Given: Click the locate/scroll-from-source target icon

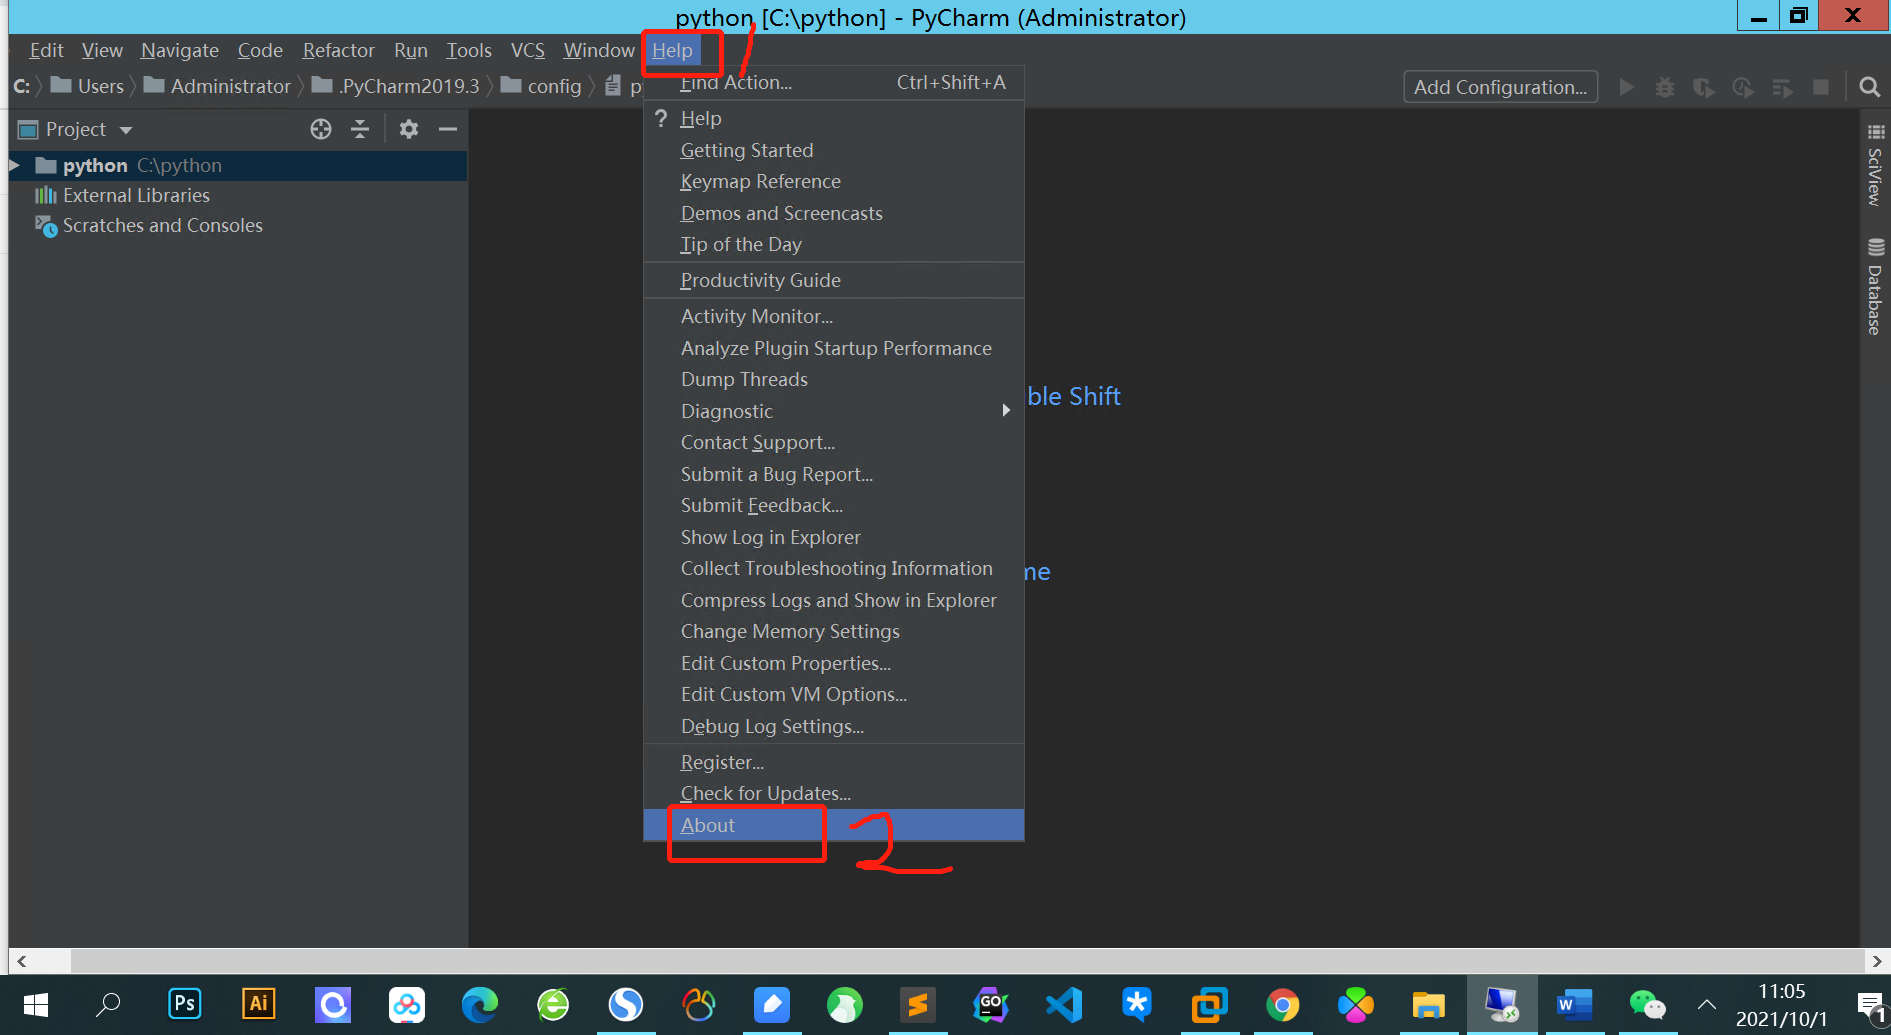Looking at the screenshot, I should click(x=321, y=129).
